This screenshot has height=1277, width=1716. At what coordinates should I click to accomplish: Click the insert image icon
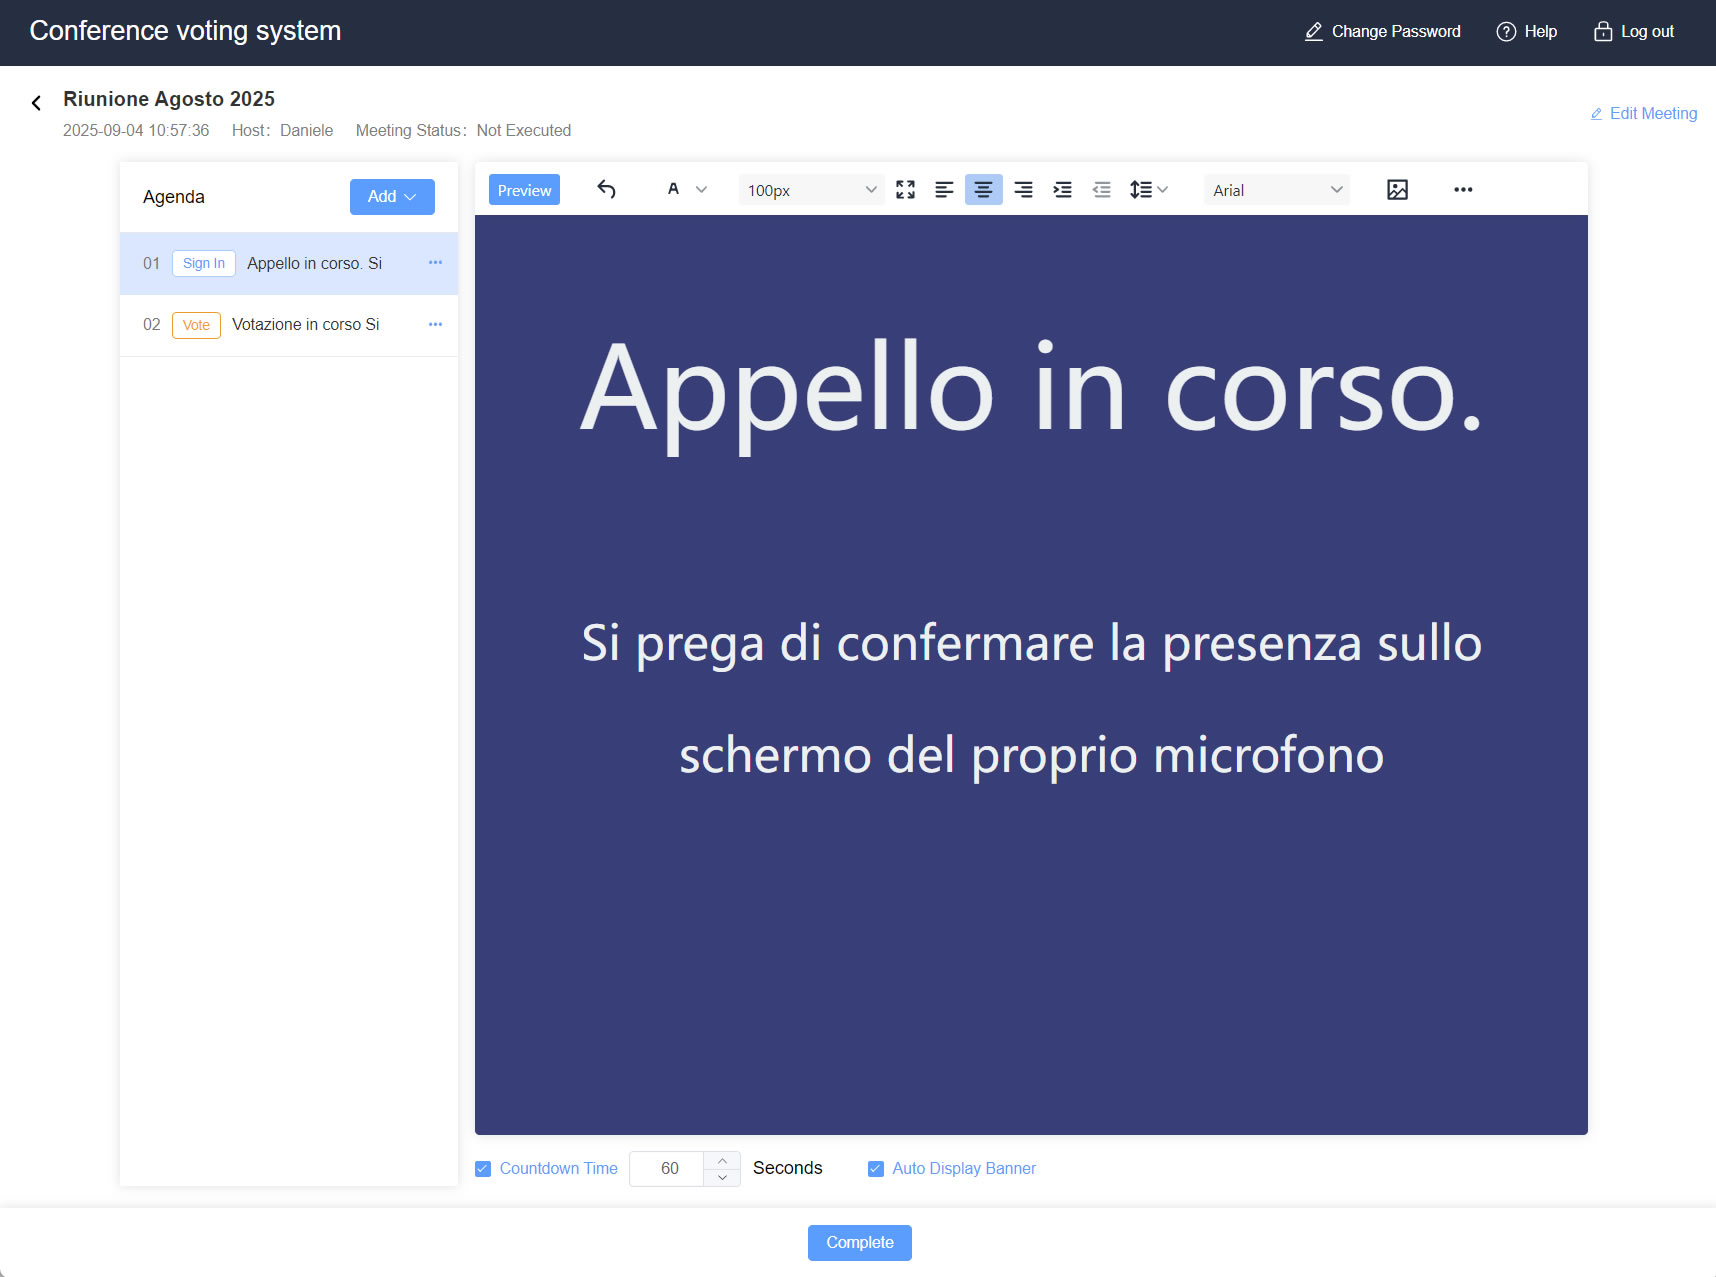(x=1397, y=189)
